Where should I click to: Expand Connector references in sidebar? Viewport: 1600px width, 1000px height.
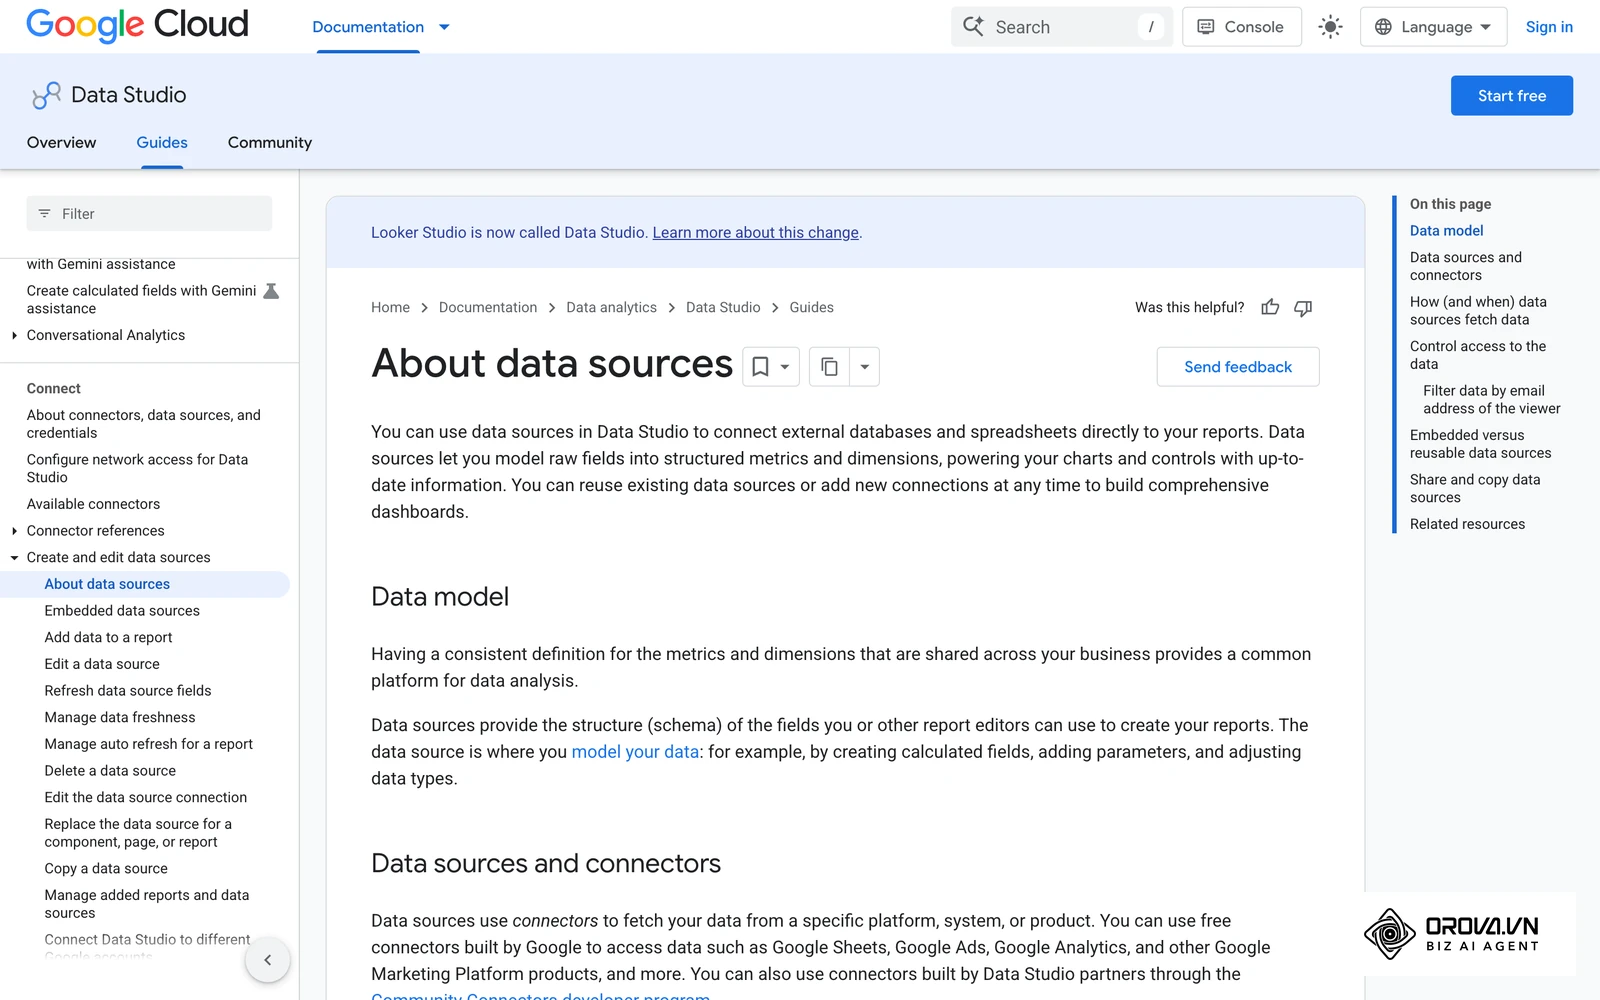point(14,531)
